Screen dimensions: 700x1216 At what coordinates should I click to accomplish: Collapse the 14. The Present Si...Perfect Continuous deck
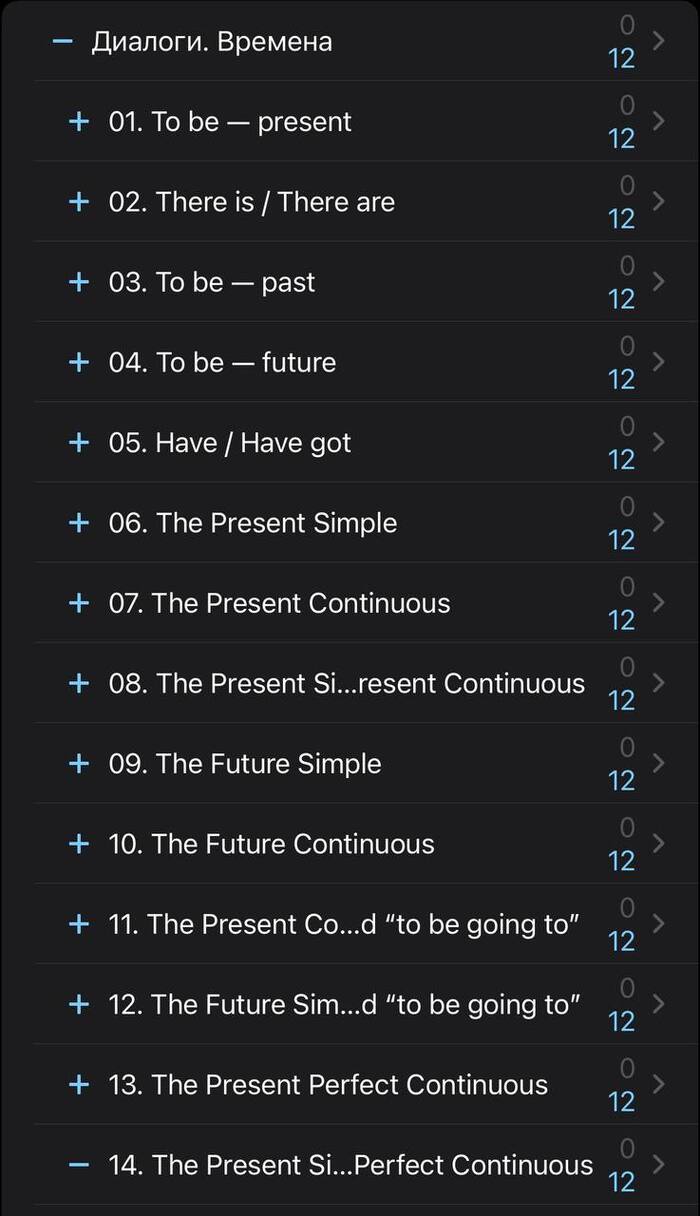[78, 1165]
